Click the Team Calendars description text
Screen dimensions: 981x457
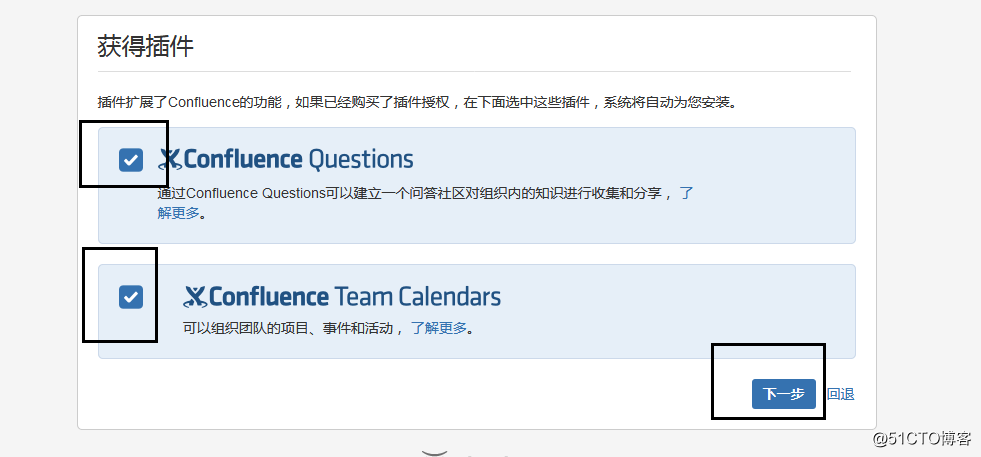click(x=292, y=328)
